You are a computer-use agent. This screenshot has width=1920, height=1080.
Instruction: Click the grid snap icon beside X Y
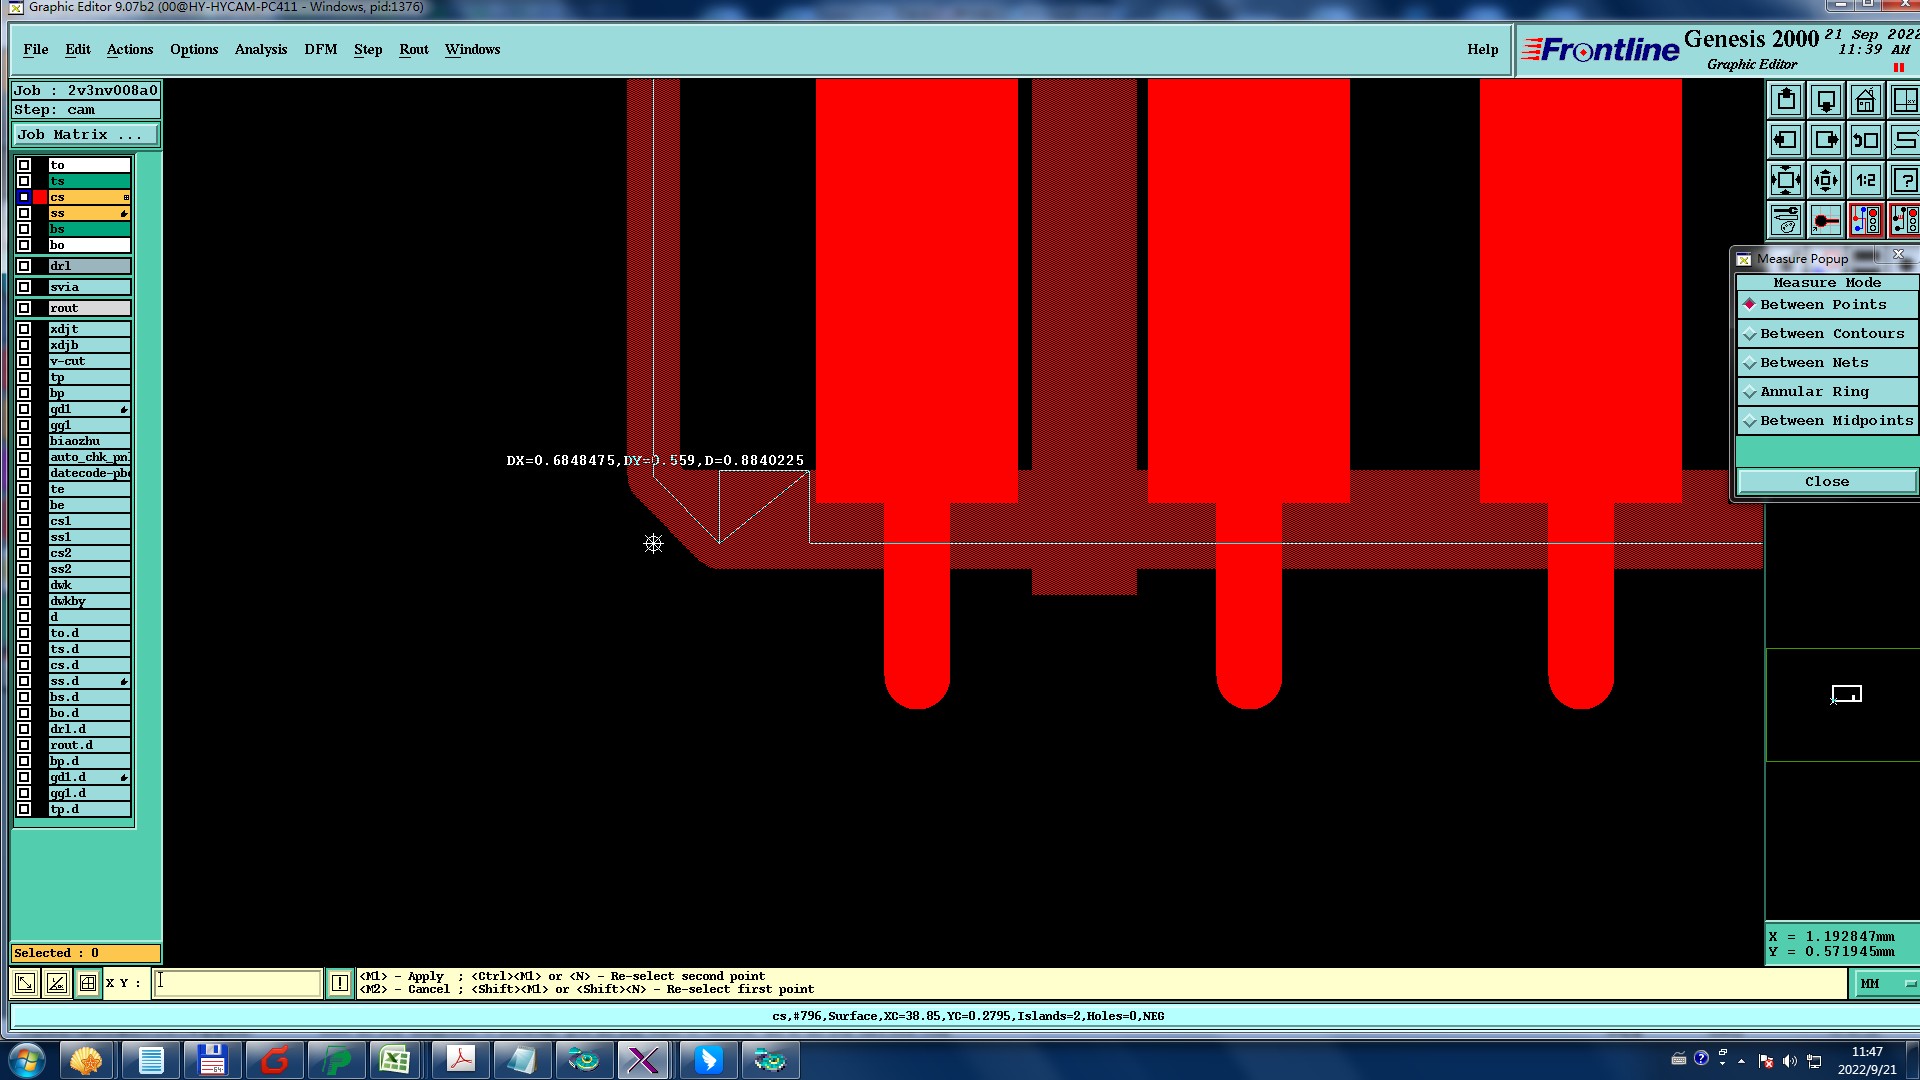point(88,983)
